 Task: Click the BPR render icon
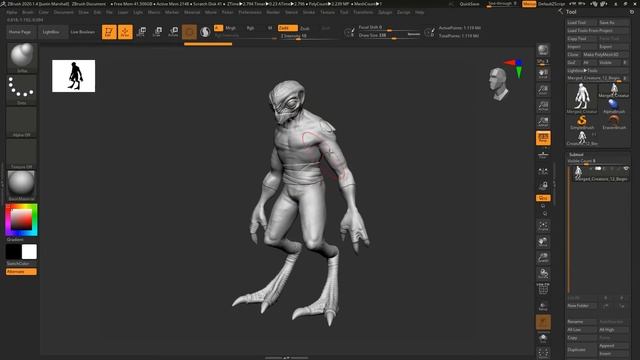[543, 50]
